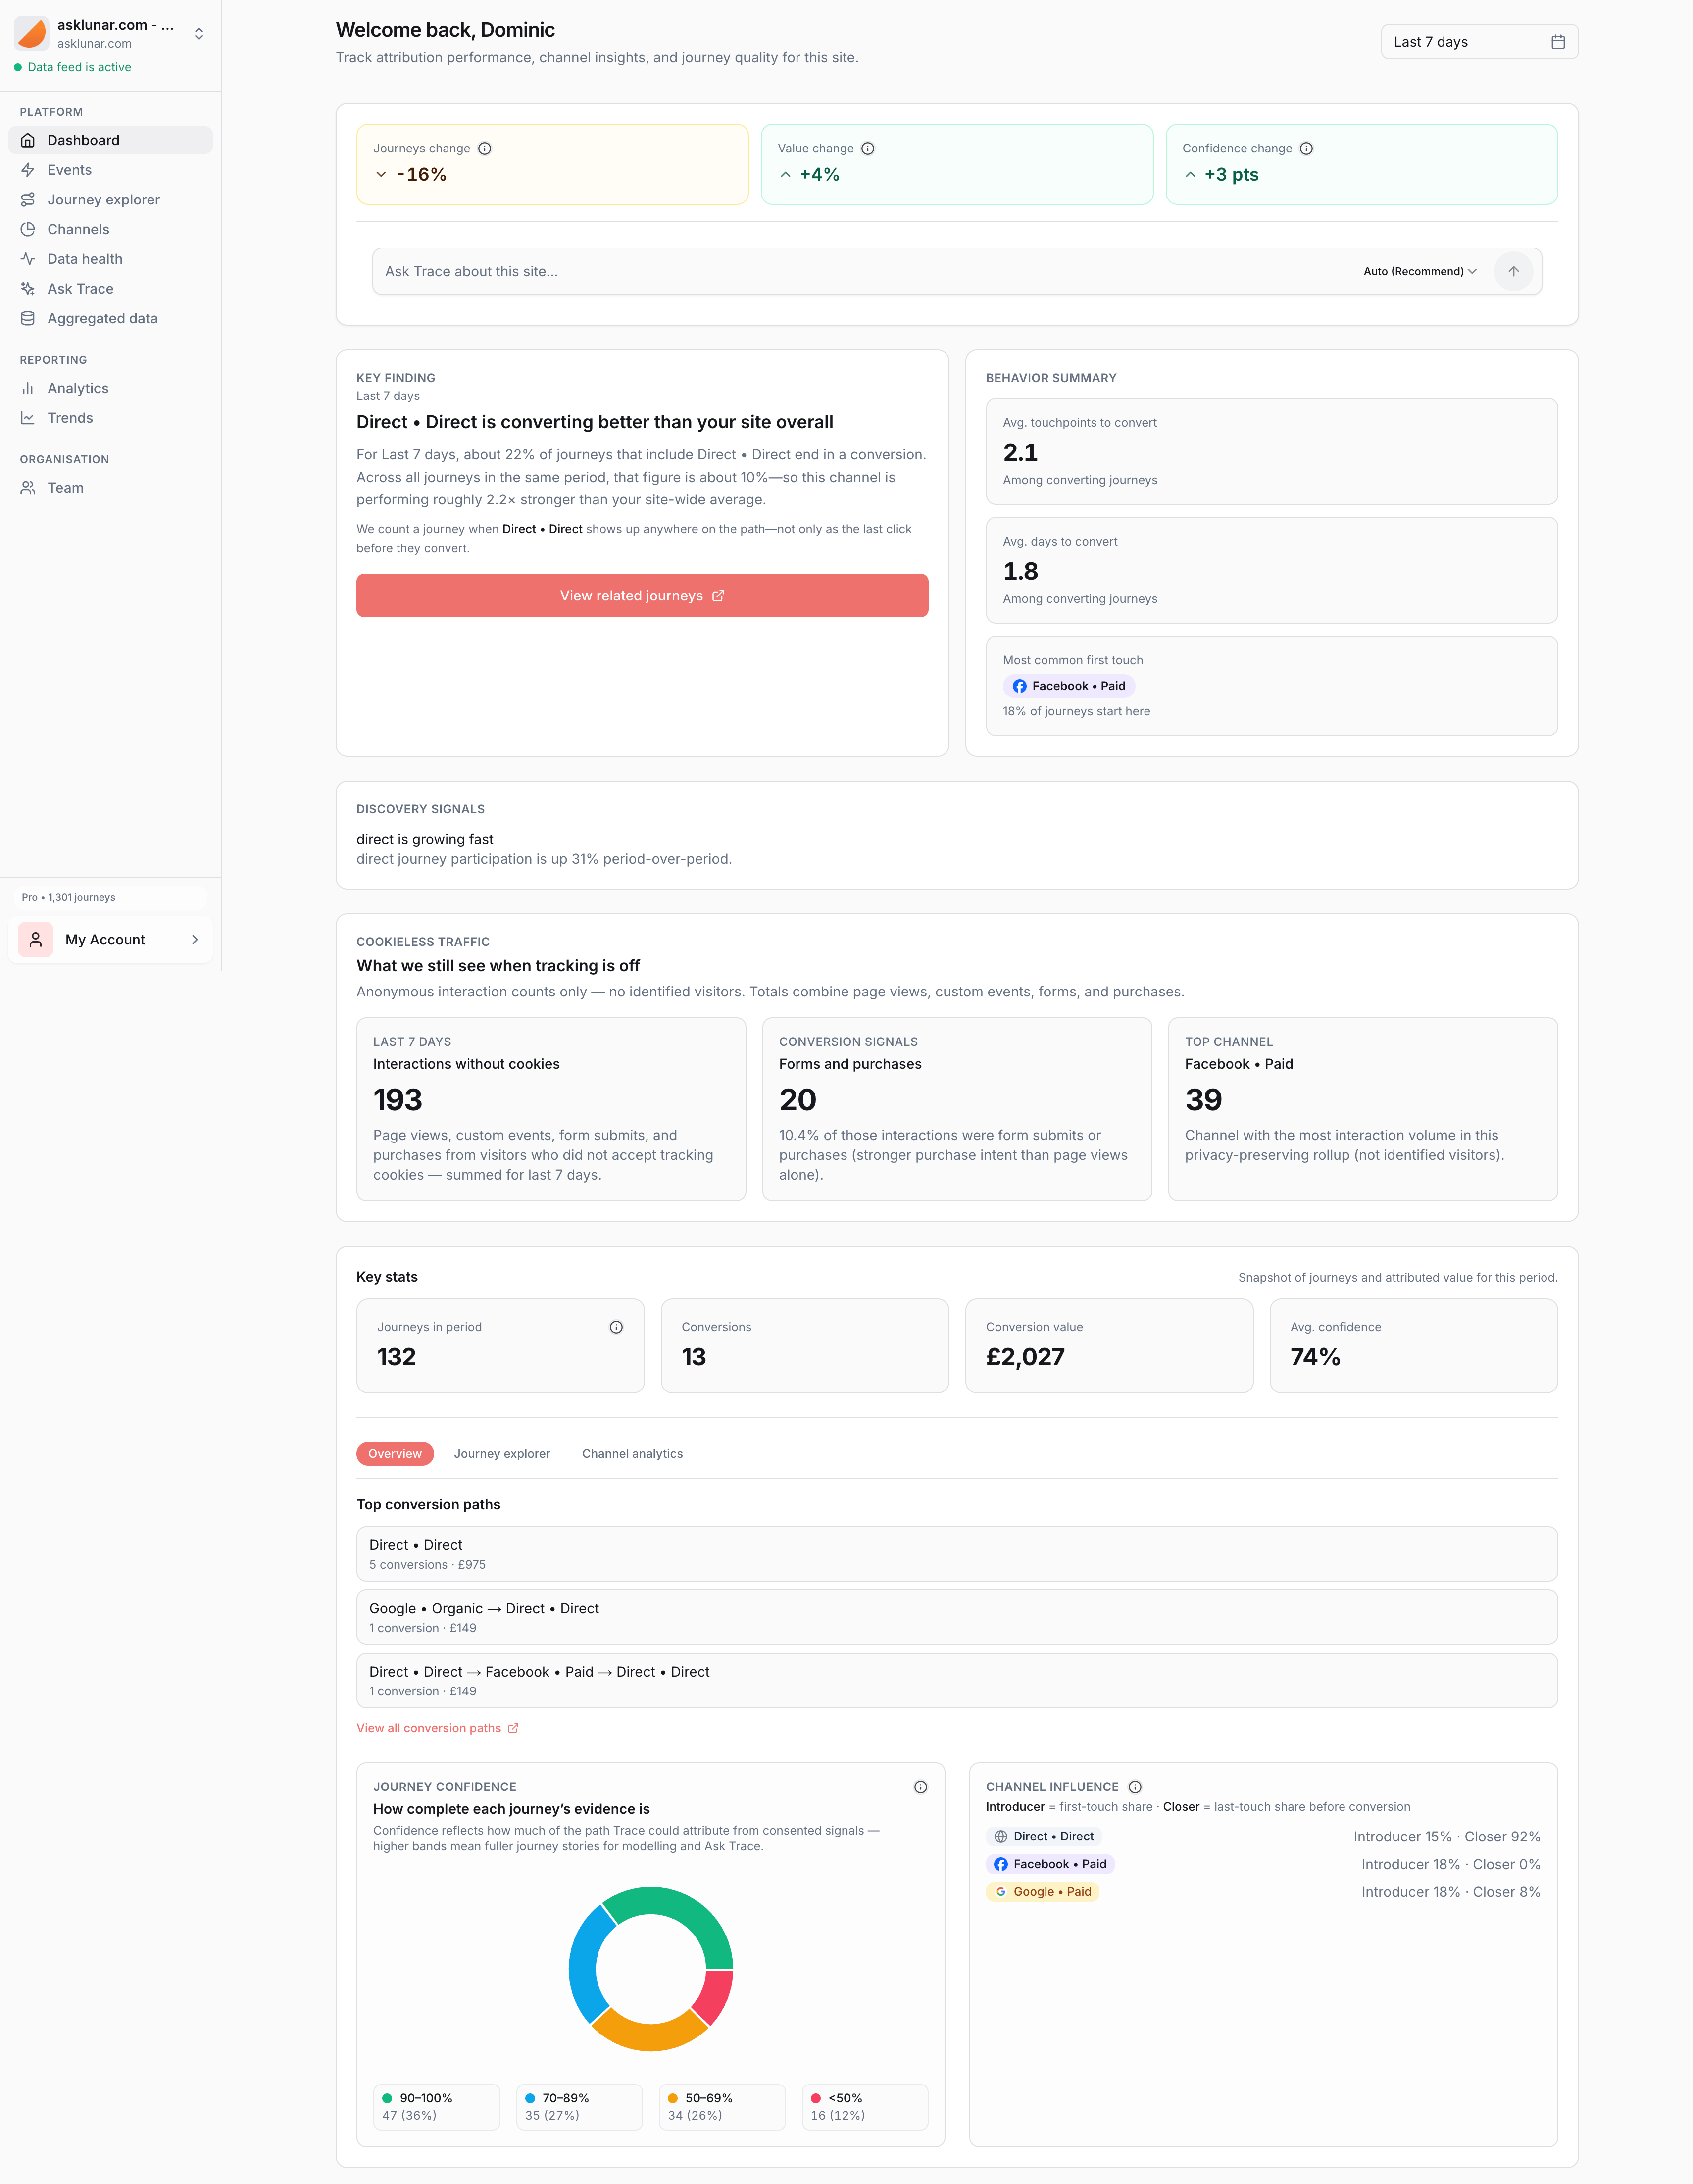The width and height of the screenshot is (1693, 2184).
Task: Click the send arrow in Ask Trace box
Action: click(1513, 271)
